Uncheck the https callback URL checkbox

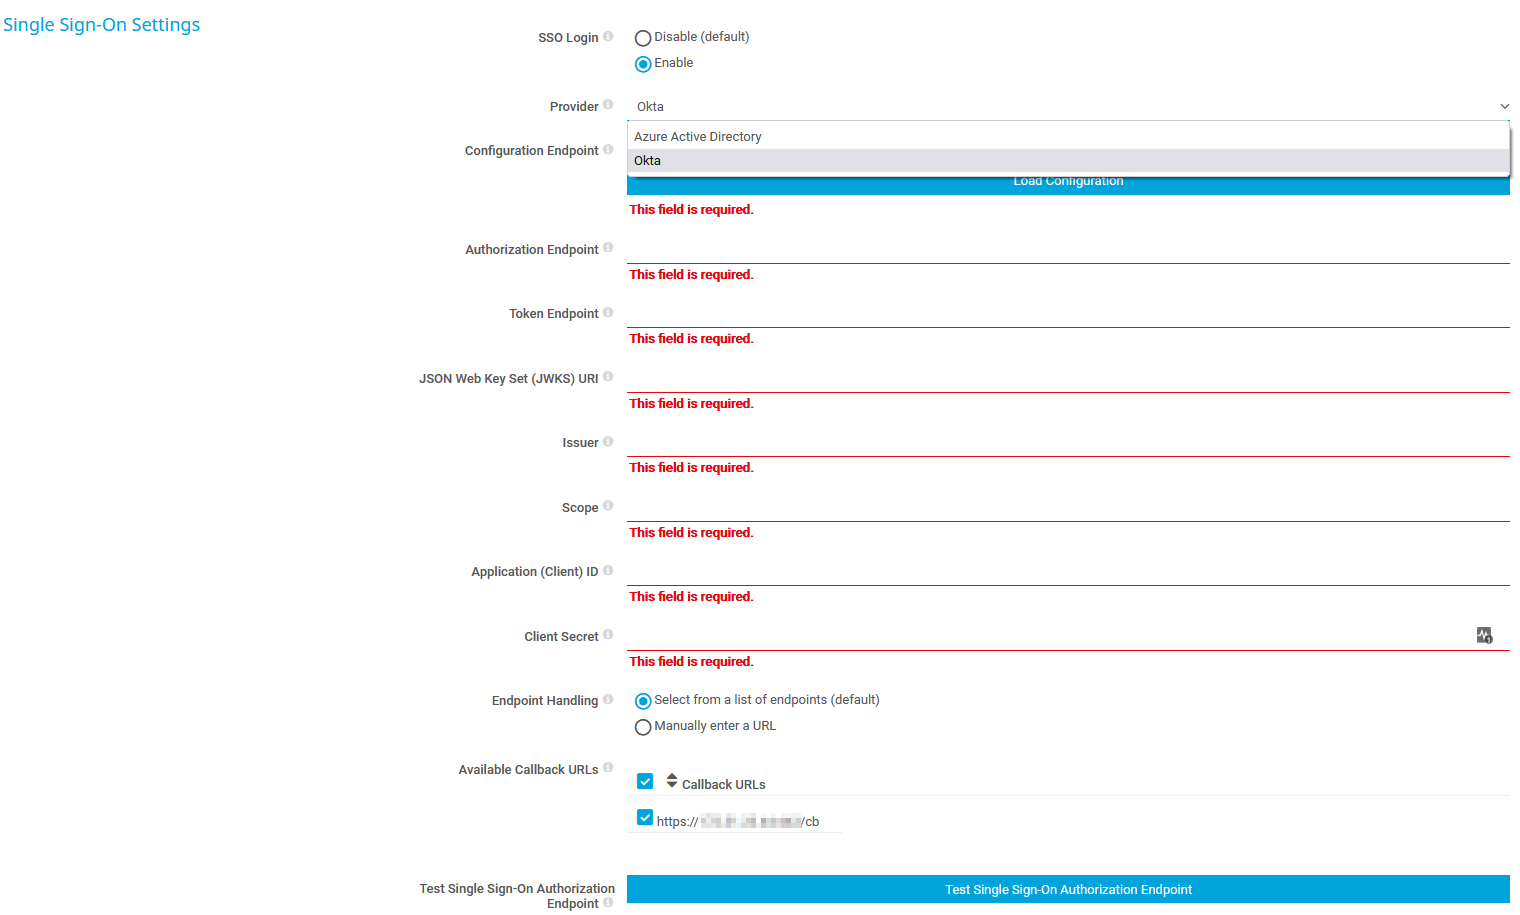click(x=645, y=818)
